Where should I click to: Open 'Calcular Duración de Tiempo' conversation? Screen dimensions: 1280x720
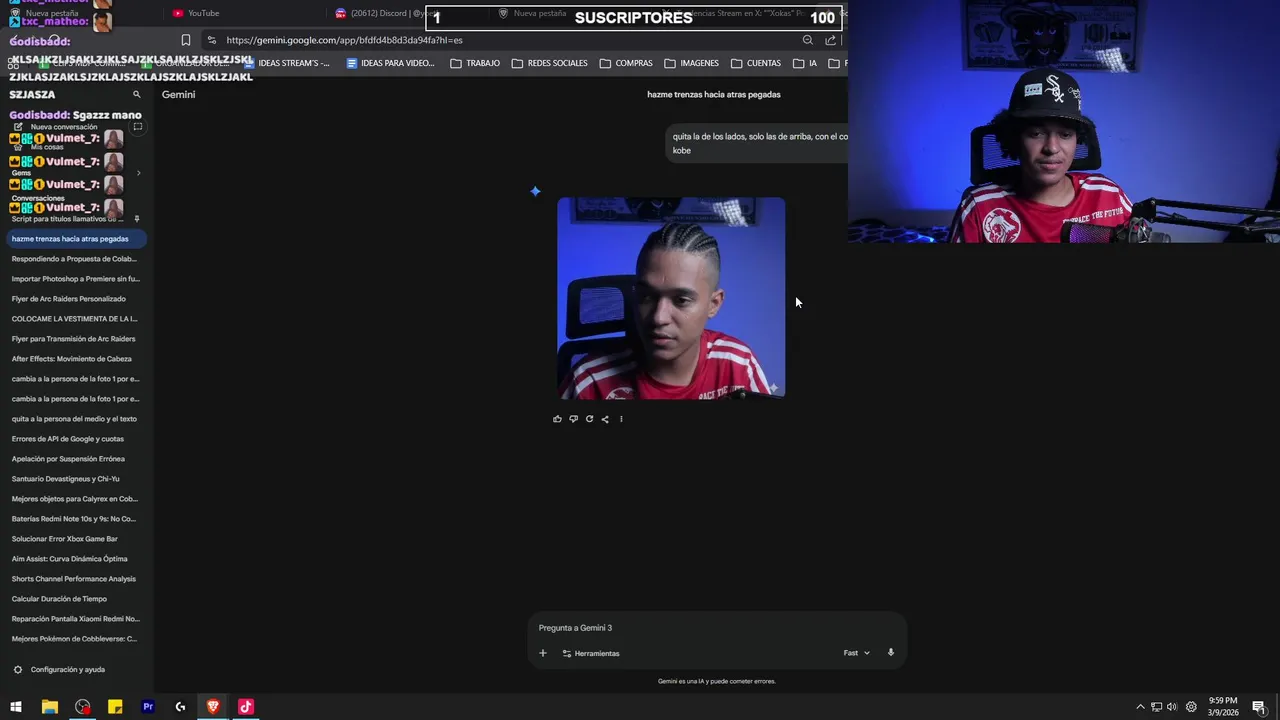tap(59, 599)
